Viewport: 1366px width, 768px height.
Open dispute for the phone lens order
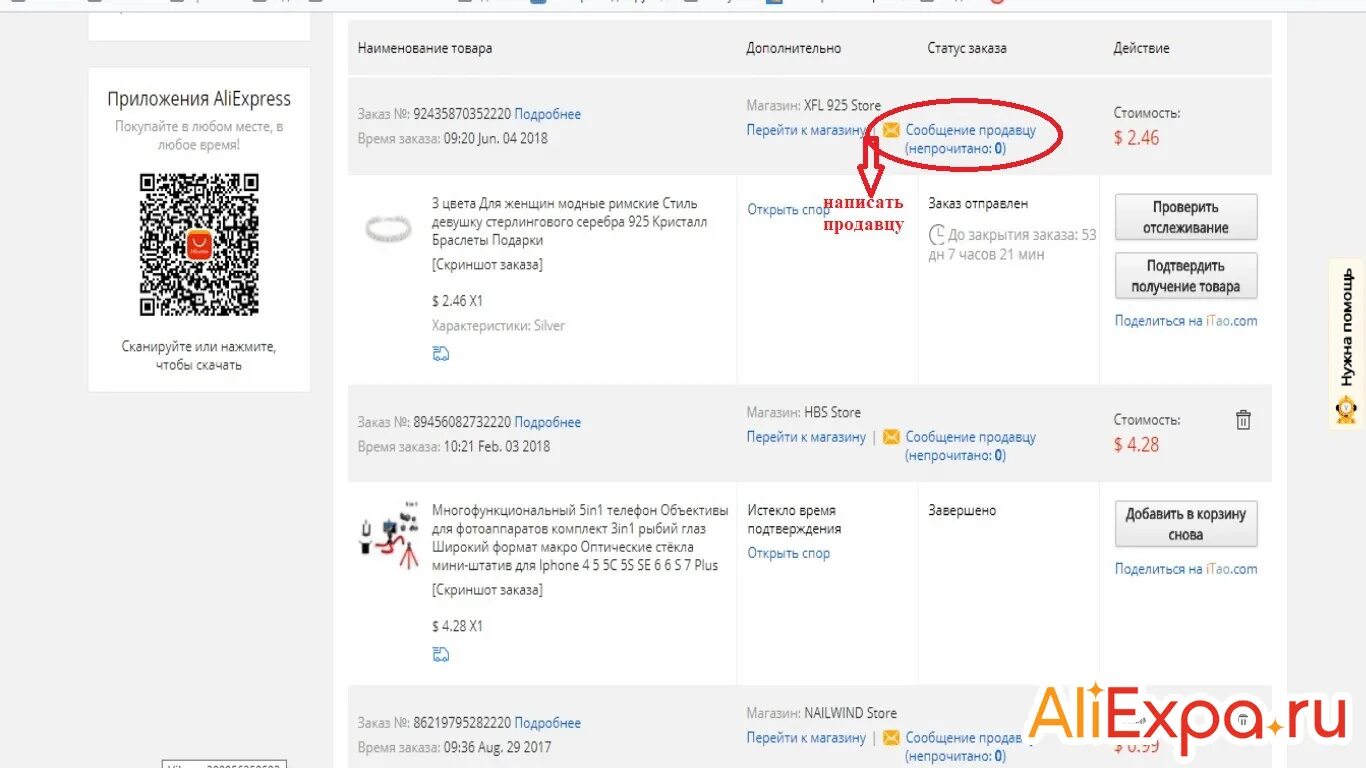tap(789, 553)
